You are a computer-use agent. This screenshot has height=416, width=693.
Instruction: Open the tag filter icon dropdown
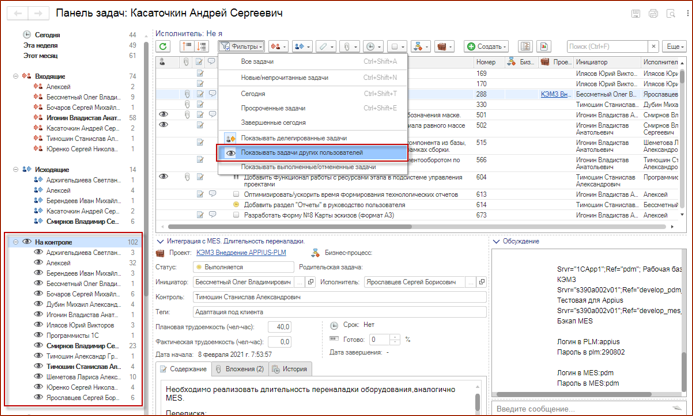pyautogui.click(x=327, y=46)
